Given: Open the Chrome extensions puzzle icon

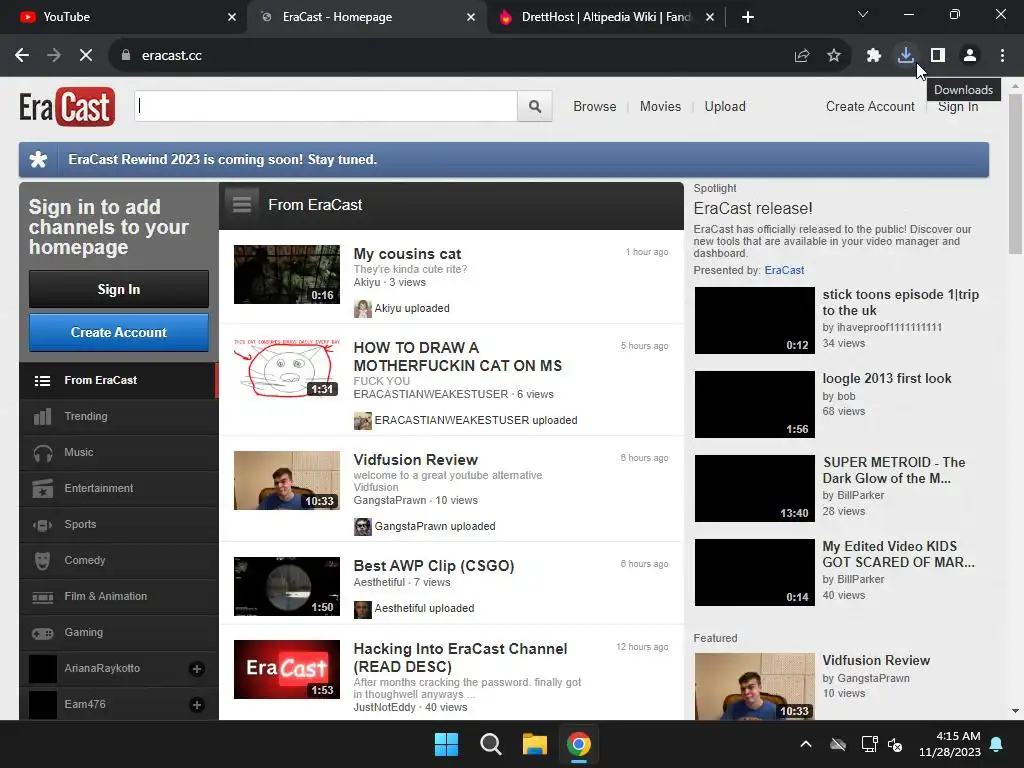Looking at the screenshot, I should 873,56.
